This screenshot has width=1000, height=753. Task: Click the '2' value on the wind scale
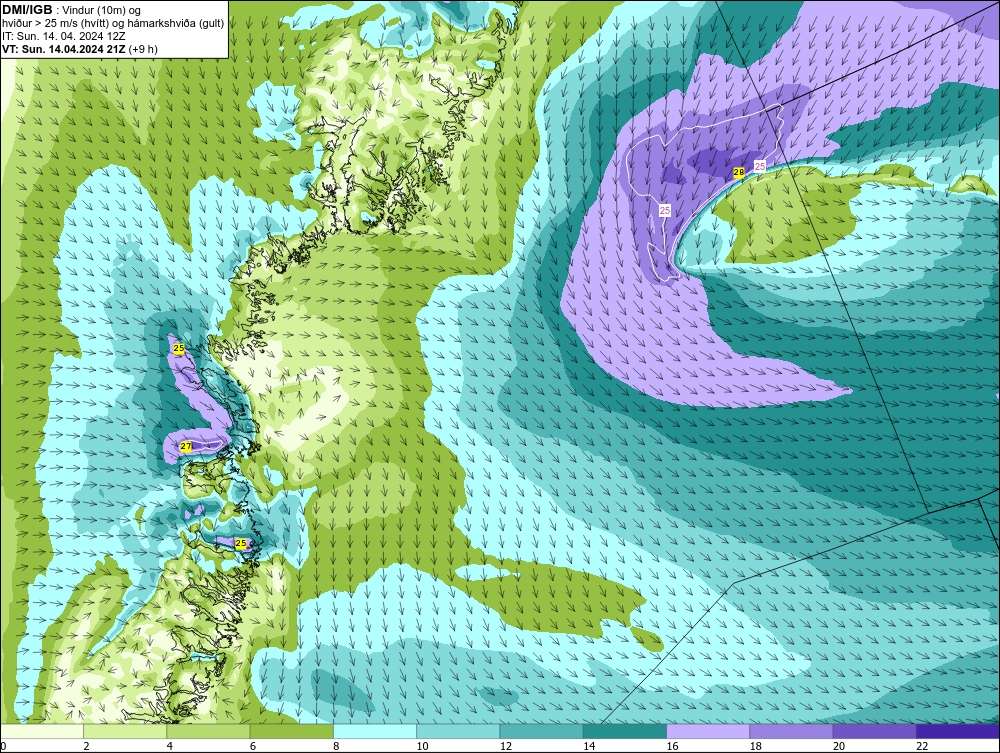pyautogui.click(x=86, y=747)
